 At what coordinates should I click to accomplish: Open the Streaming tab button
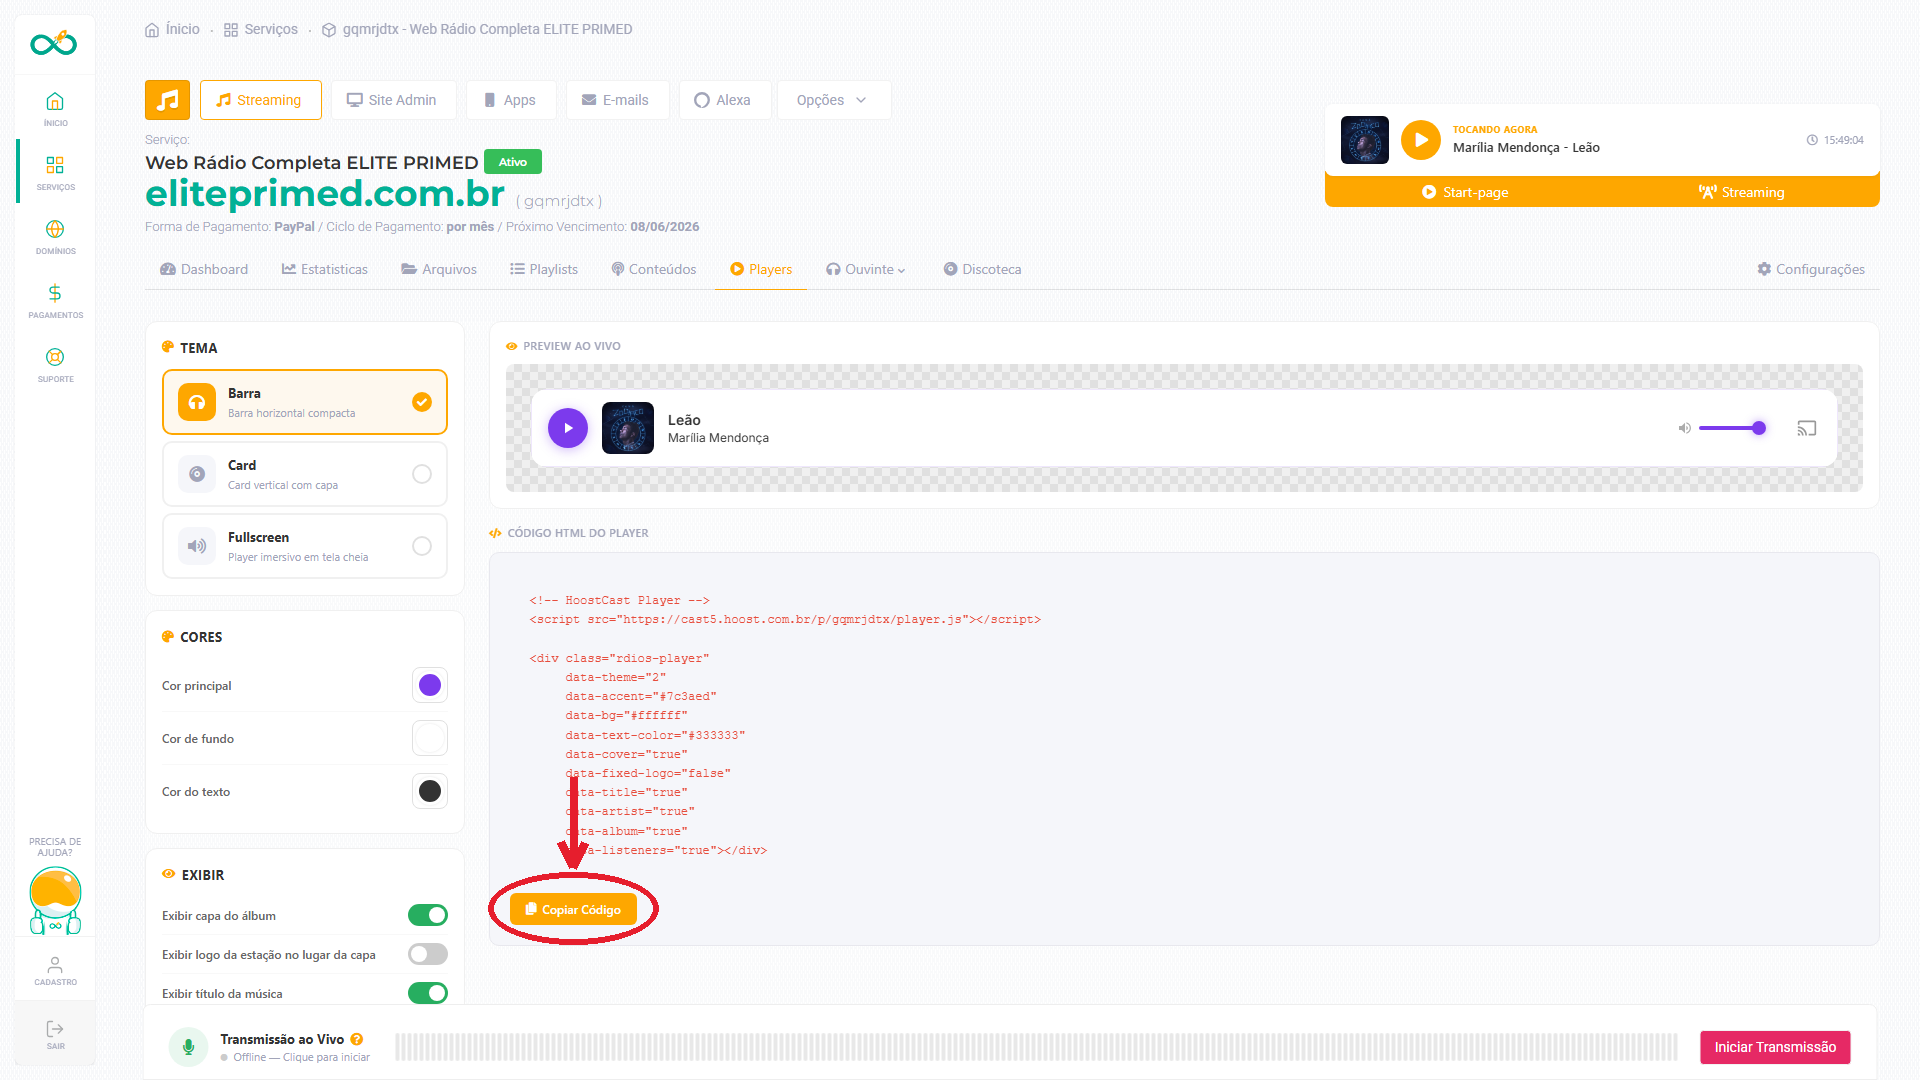260,100
